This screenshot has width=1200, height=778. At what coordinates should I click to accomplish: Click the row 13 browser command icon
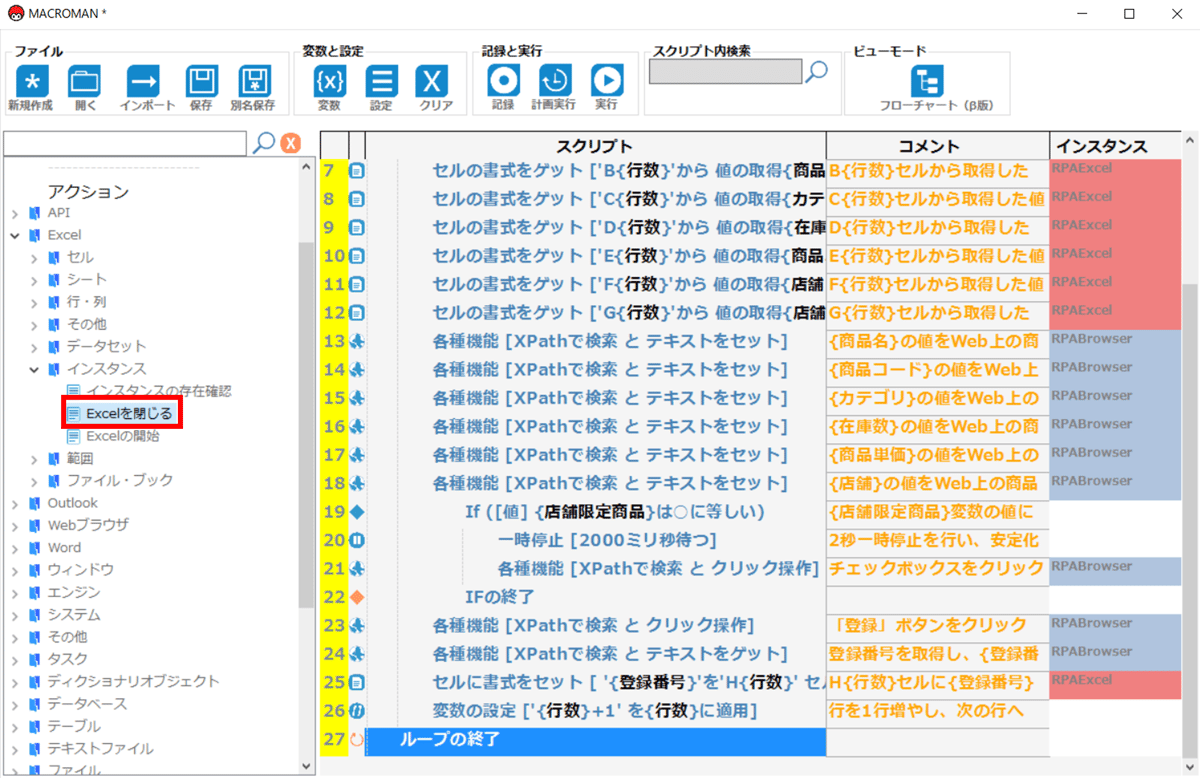tap(357, 342)
